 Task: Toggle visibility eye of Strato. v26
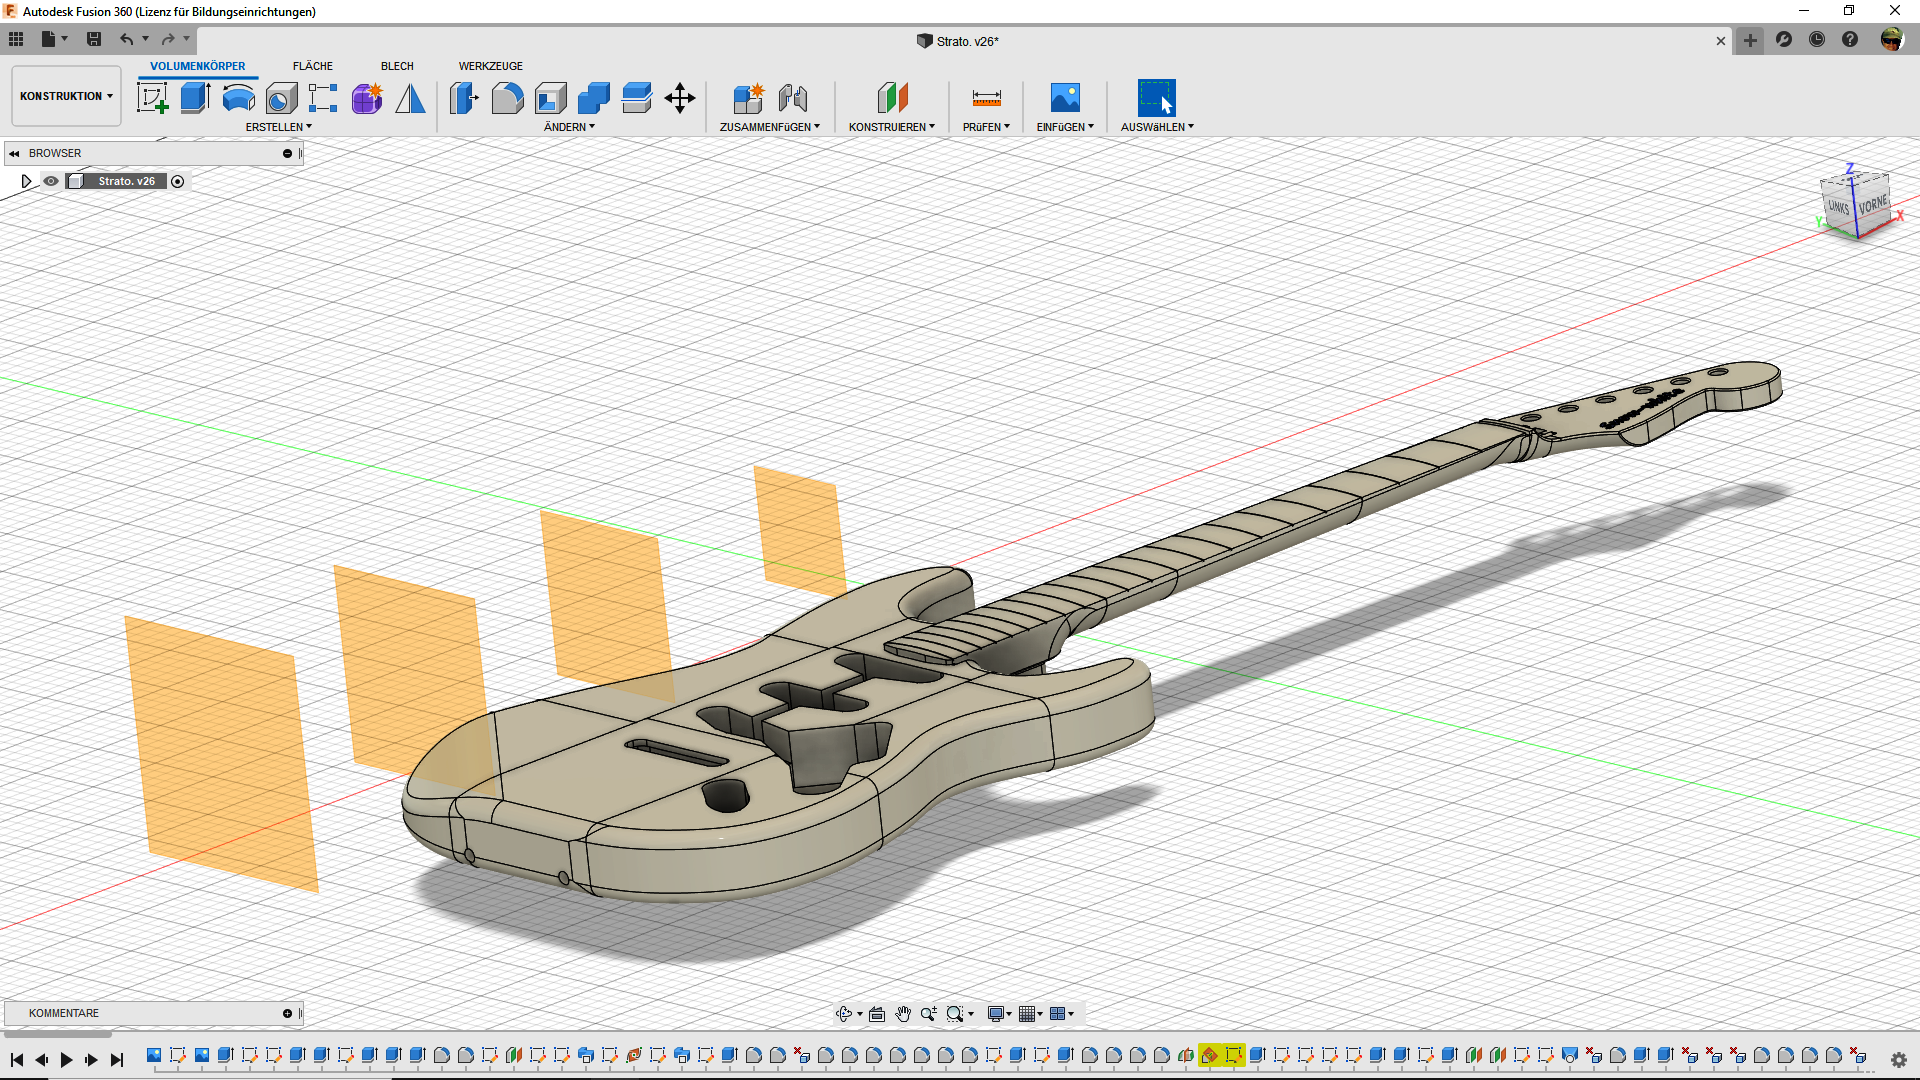tap(51, 181)
